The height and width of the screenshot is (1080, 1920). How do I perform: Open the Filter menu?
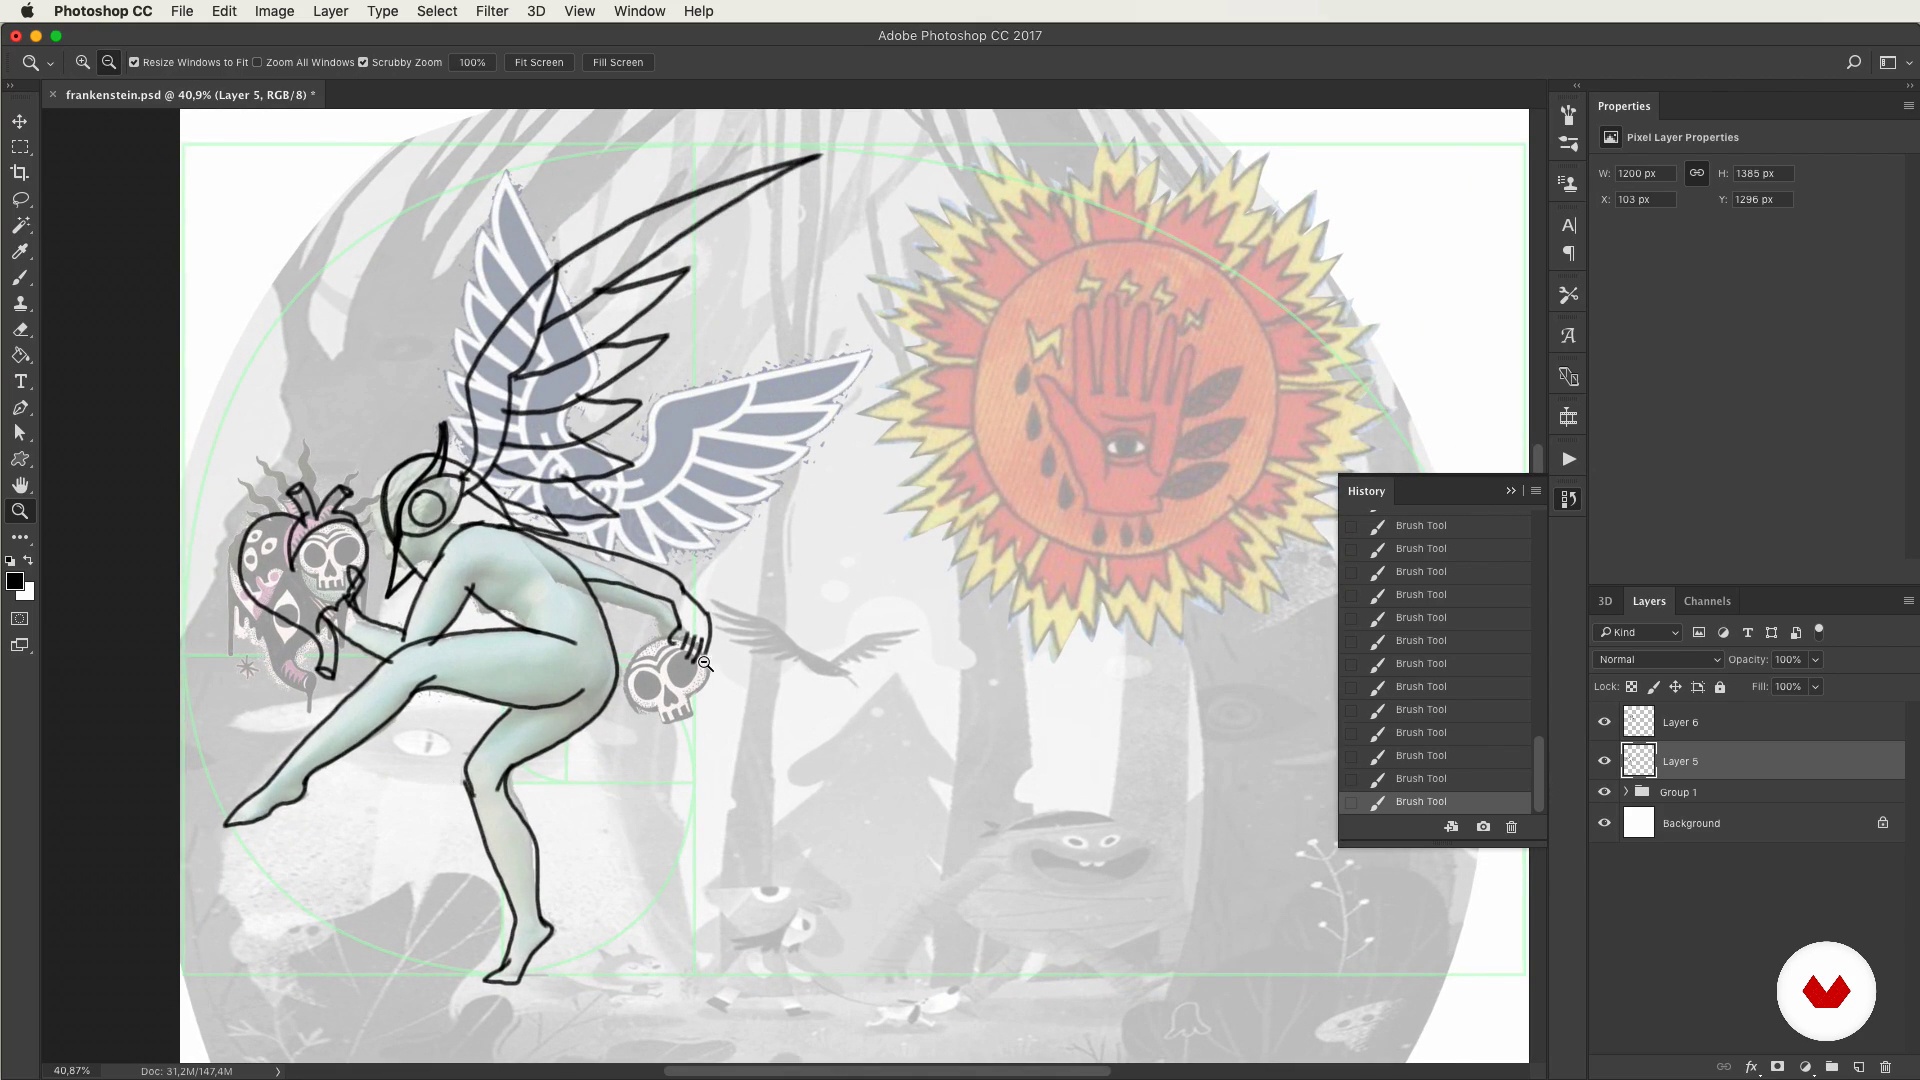click(x=491, y=11)
